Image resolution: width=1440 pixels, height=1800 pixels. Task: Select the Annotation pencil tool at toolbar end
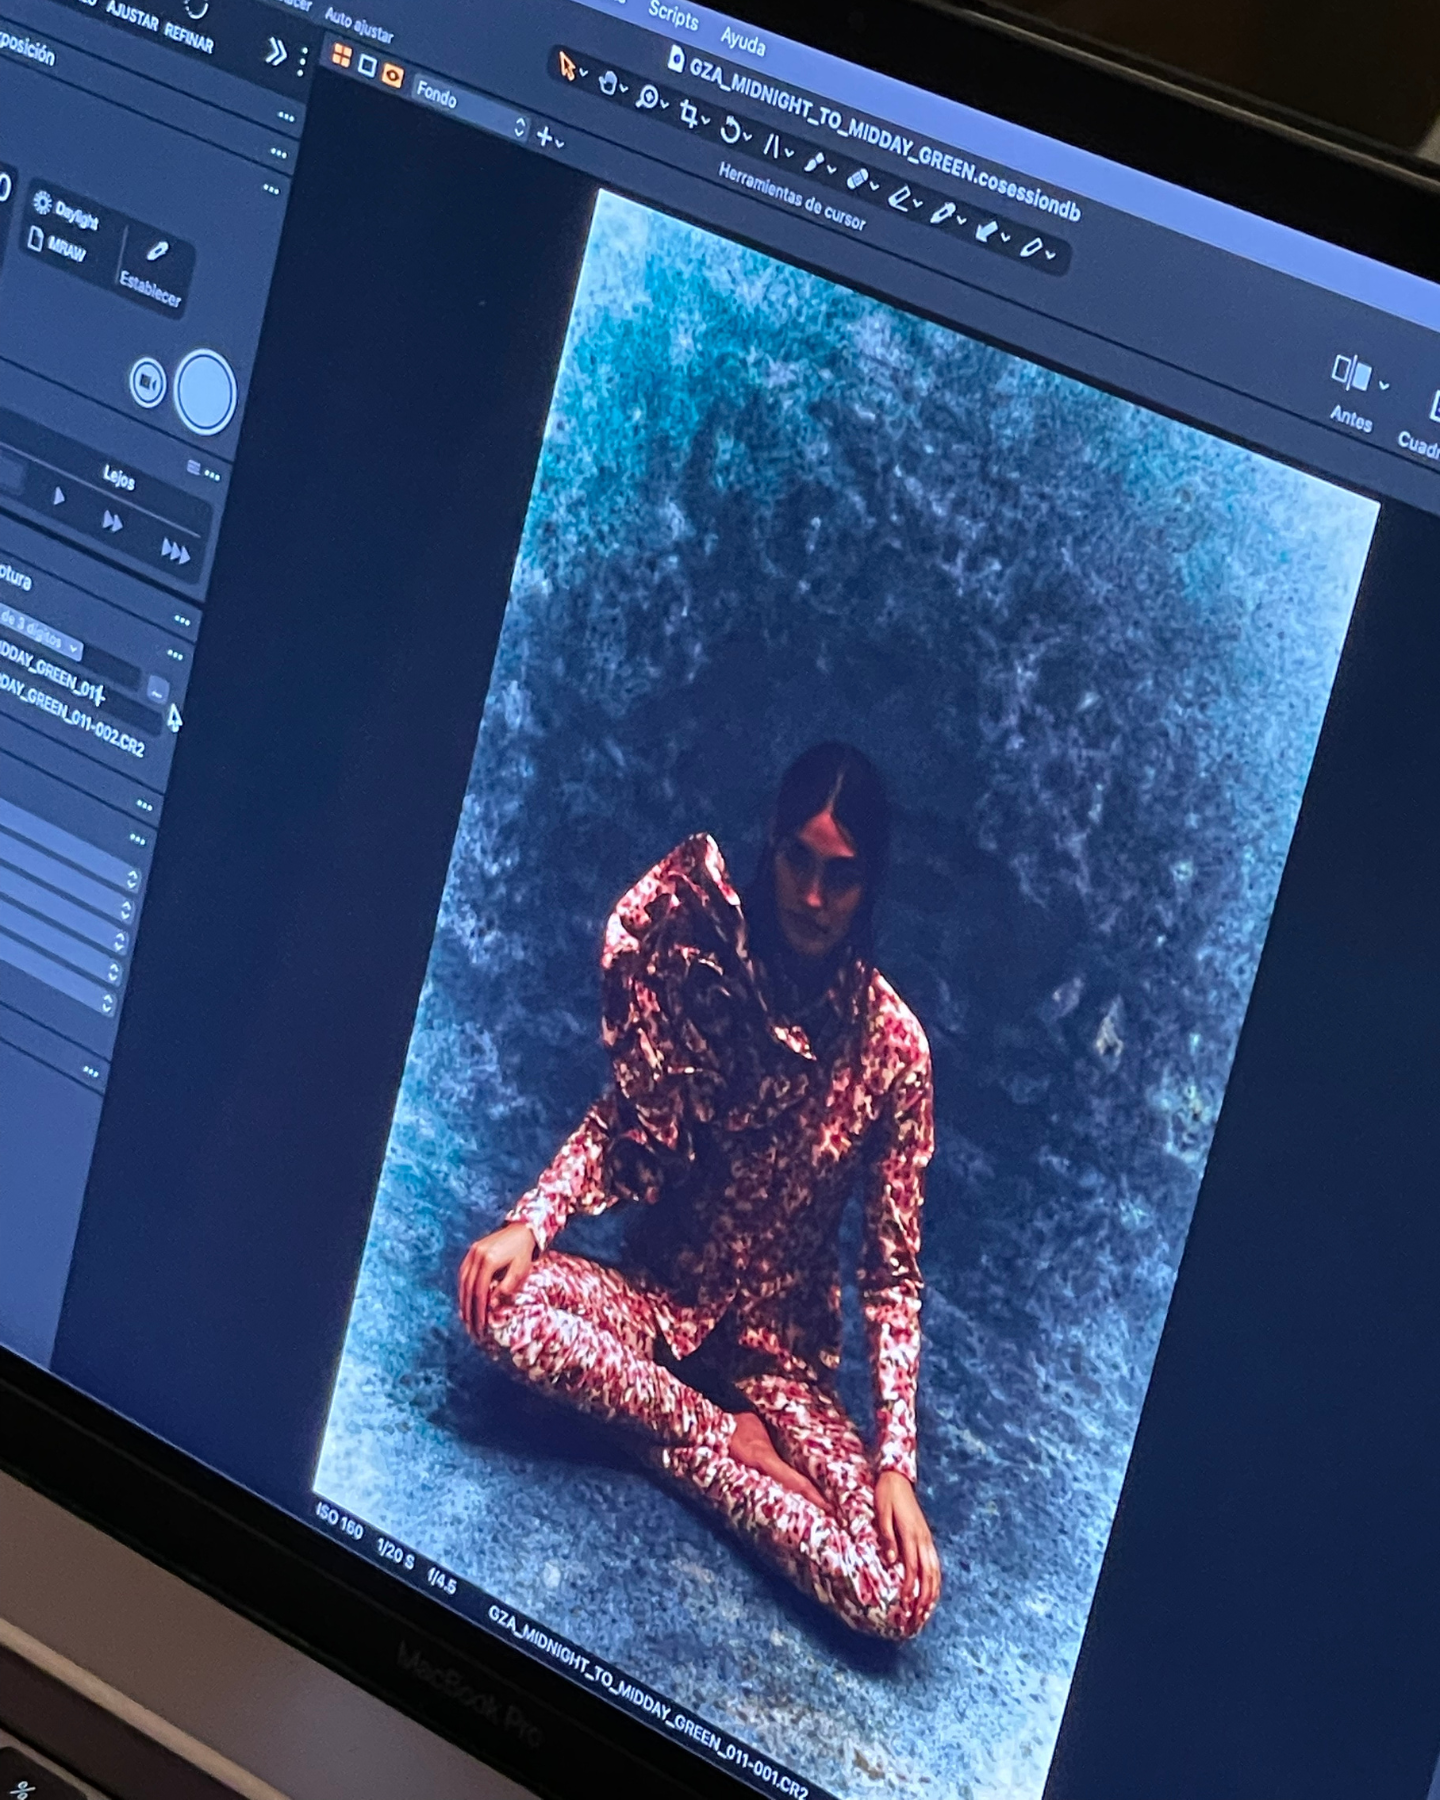pyautogui.click(x=1030, y=248)
